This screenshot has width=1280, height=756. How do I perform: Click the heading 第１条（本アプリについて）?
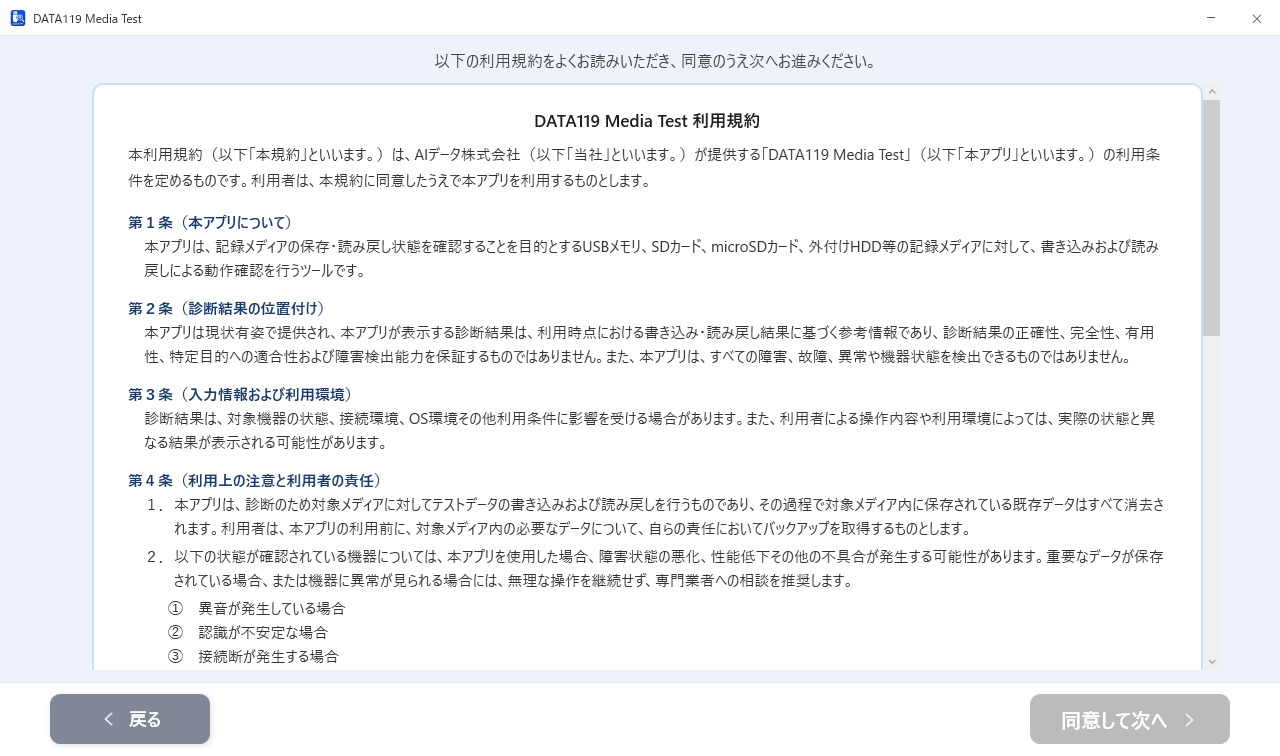point(210,222)
